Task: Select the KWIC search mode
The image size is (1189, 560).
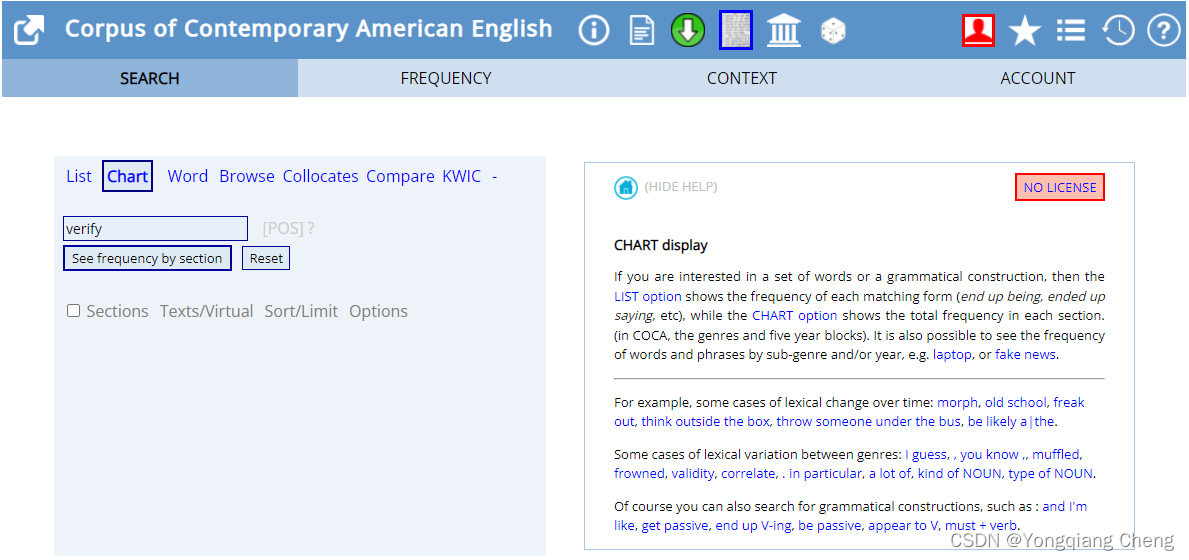Action: [461, 176]
